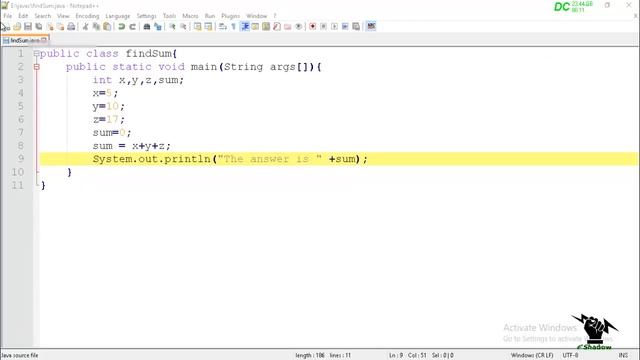Click the Save All toolbar icon

coord(39,27)
